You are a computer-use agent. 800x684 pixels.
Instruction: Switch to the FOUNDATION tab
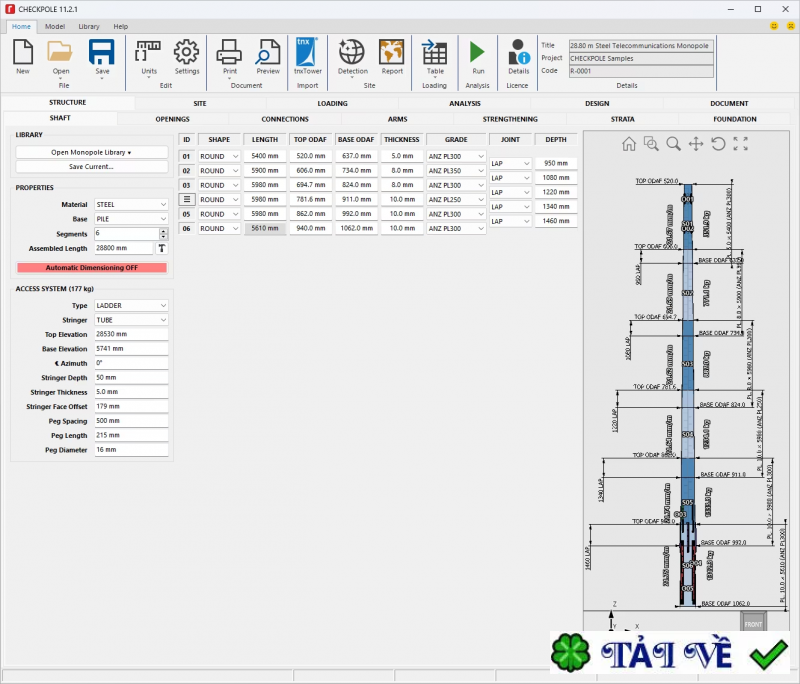[735, 119]
